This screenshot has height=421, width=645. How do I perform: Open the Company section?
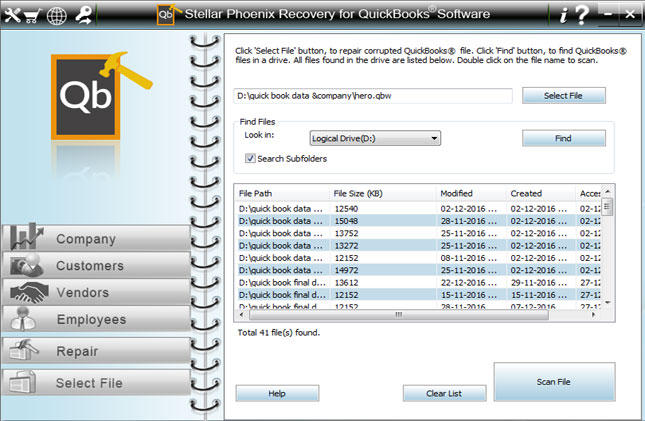[x=97, y=239]
